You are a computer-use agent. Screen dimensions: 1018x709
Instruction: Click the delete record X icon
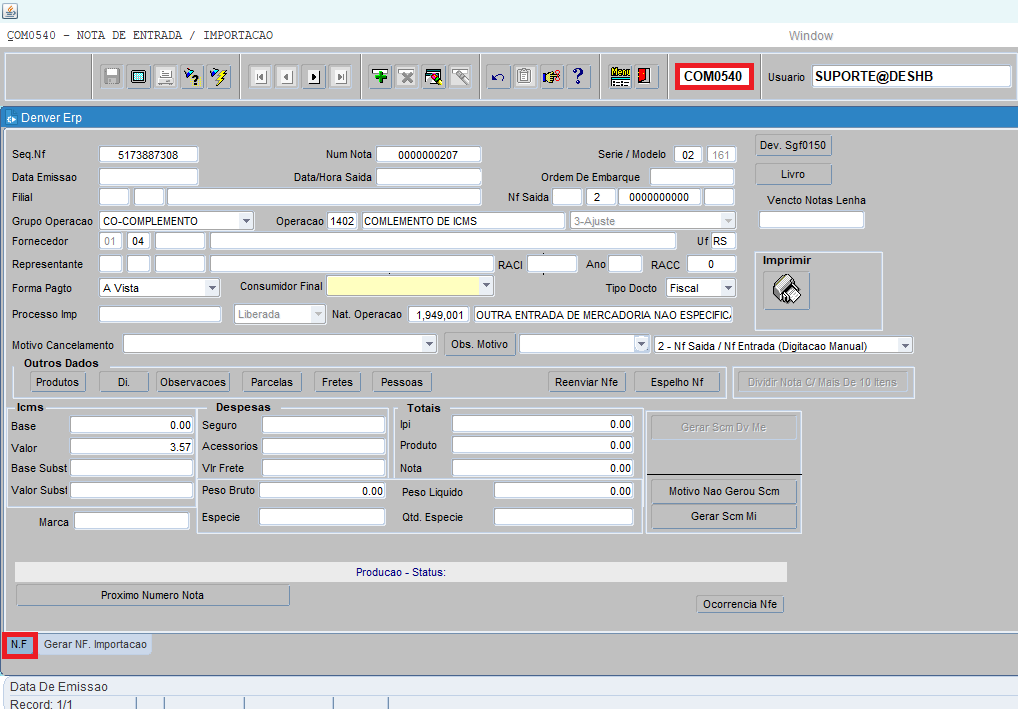coord(406,77)
